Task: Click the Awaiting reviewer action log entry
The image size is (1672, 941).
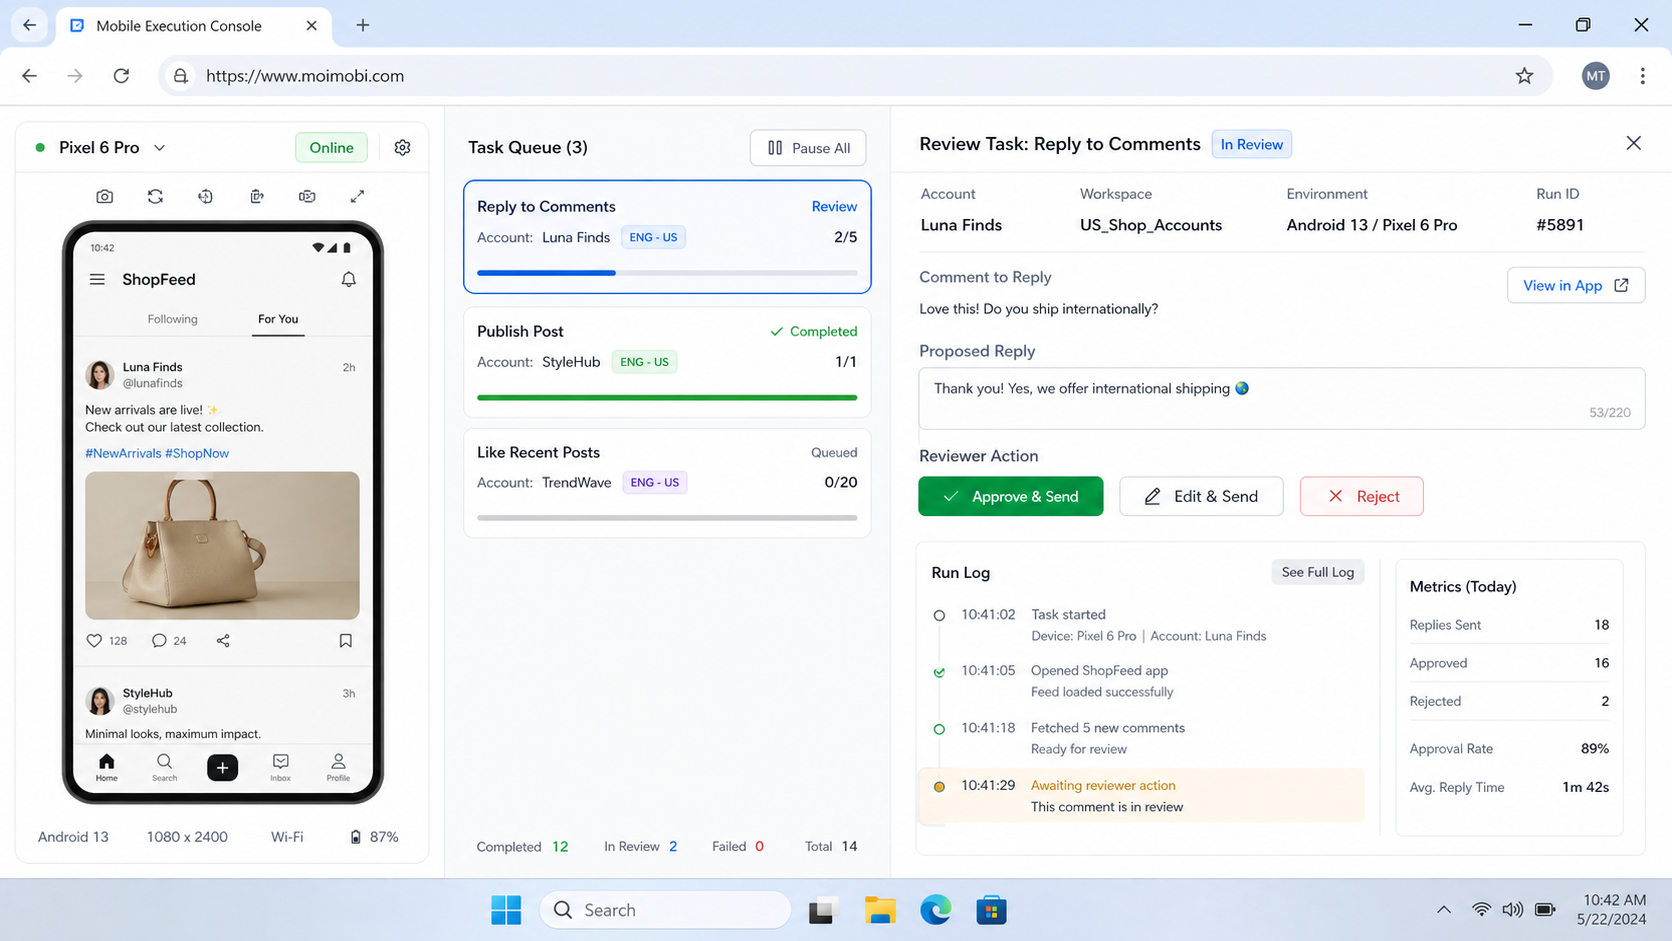Action: click(1141, 796)
